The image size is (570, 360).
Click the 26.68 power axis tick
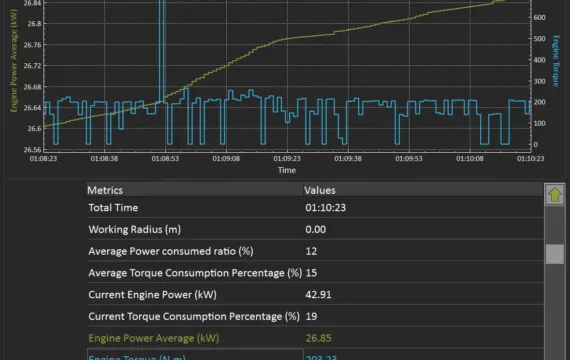click(x=33, y=87)
